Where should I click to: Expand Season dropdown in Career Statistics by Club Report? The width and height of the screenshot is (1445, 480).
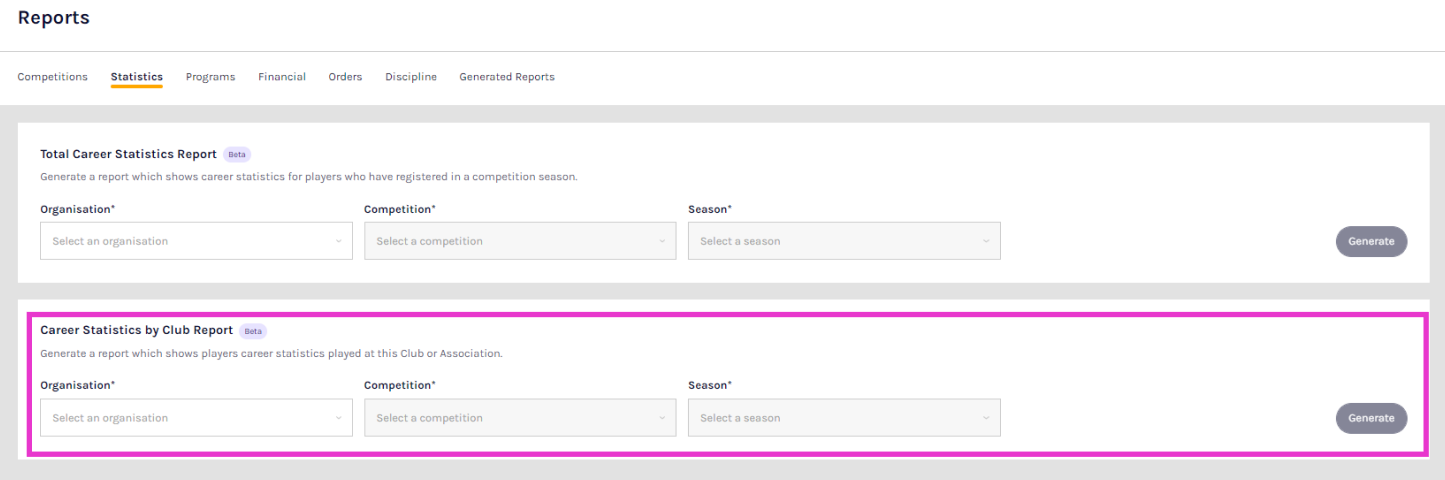coord(844,418)
